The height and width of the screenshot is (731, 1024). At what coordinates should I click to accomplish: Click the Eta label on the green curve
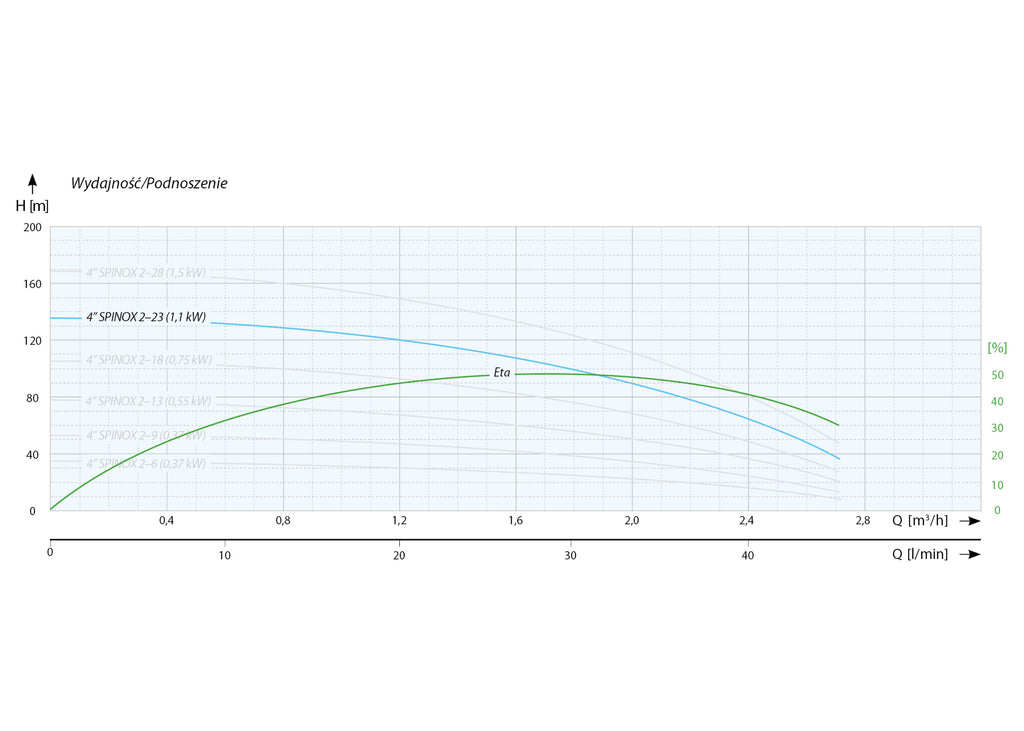(x=502, y=373)
